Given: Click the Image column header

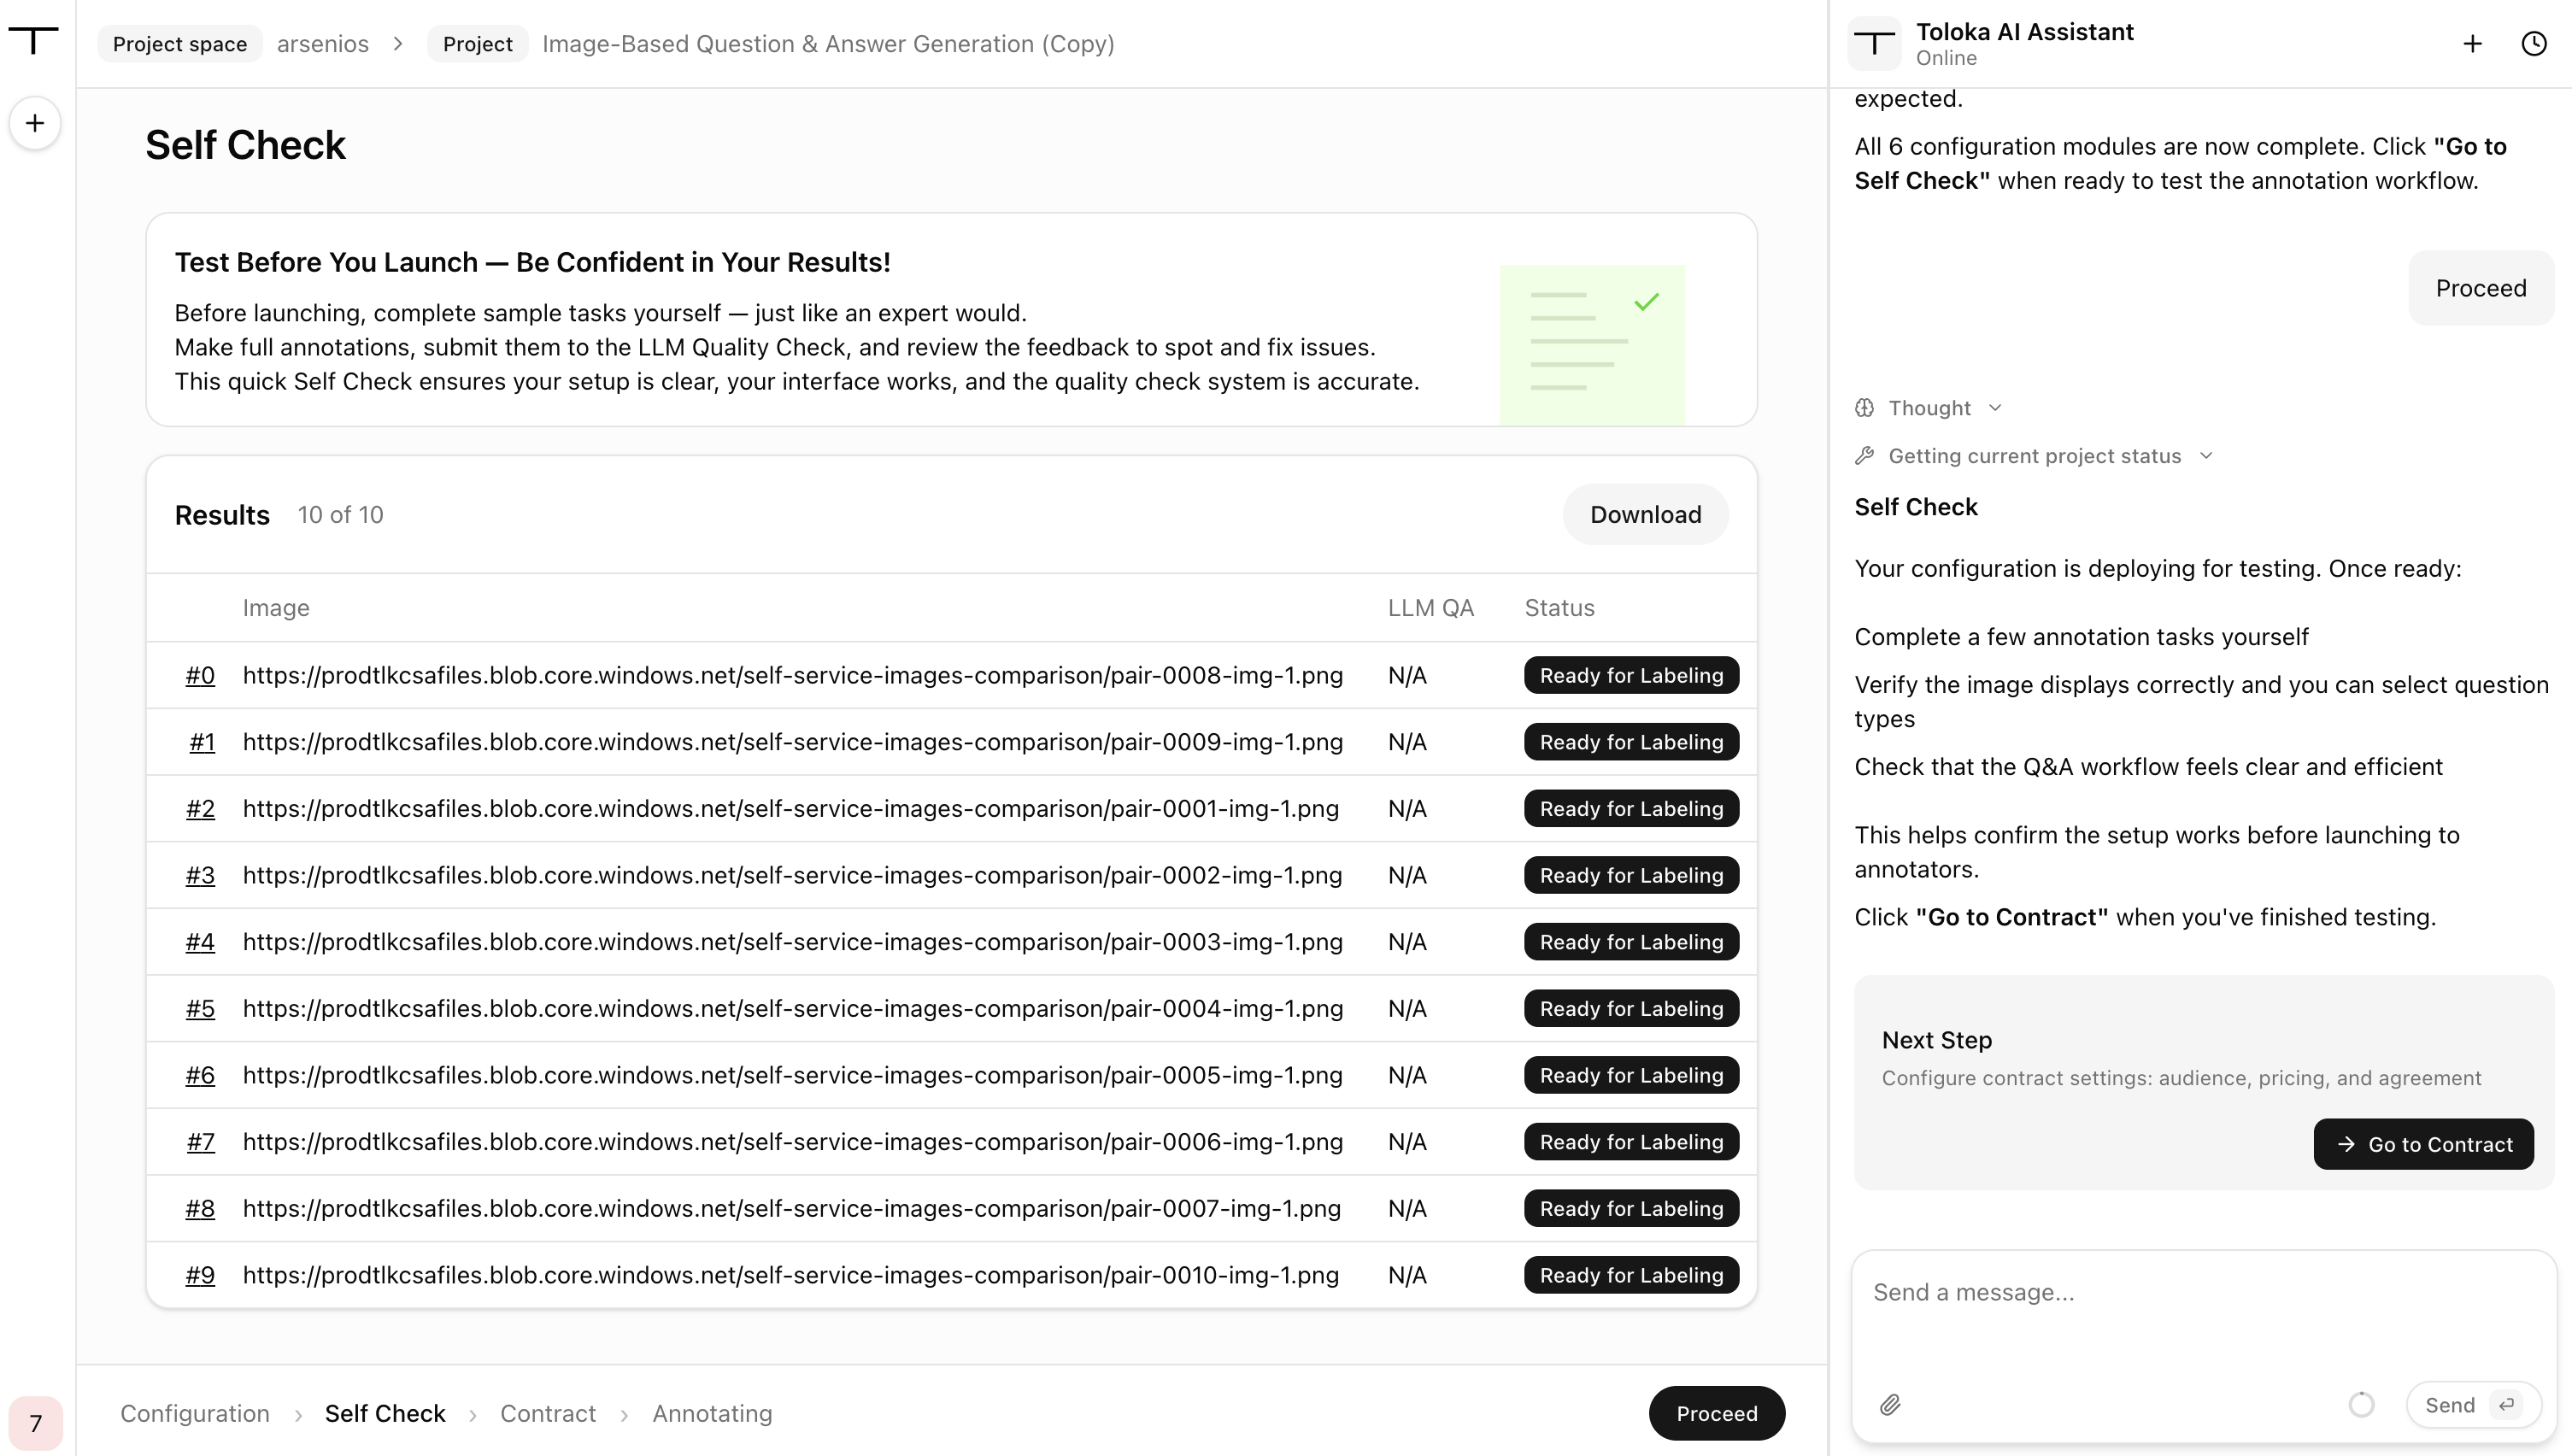Looking at the screenshot, I should click(x=276, y=608).
